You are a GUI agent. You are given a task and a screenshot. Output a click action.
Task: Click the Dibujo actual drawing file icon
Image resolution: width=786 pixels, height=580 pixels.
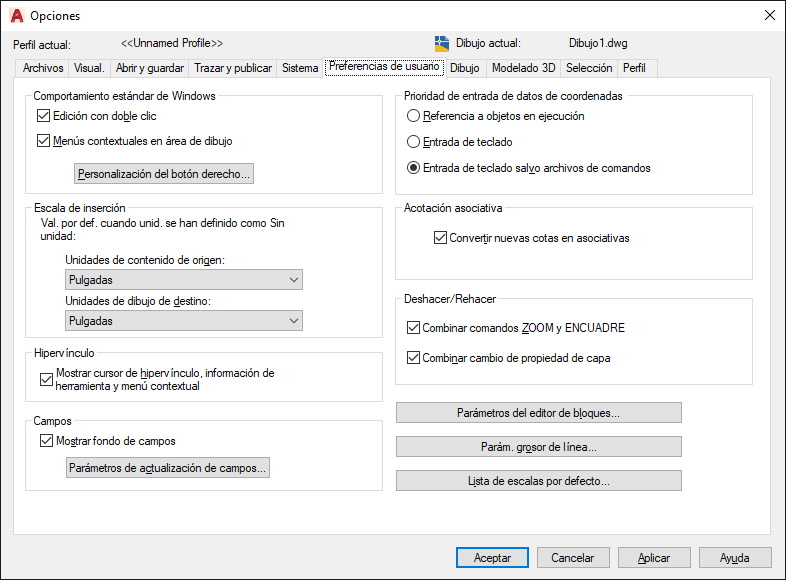click(442, 43)
